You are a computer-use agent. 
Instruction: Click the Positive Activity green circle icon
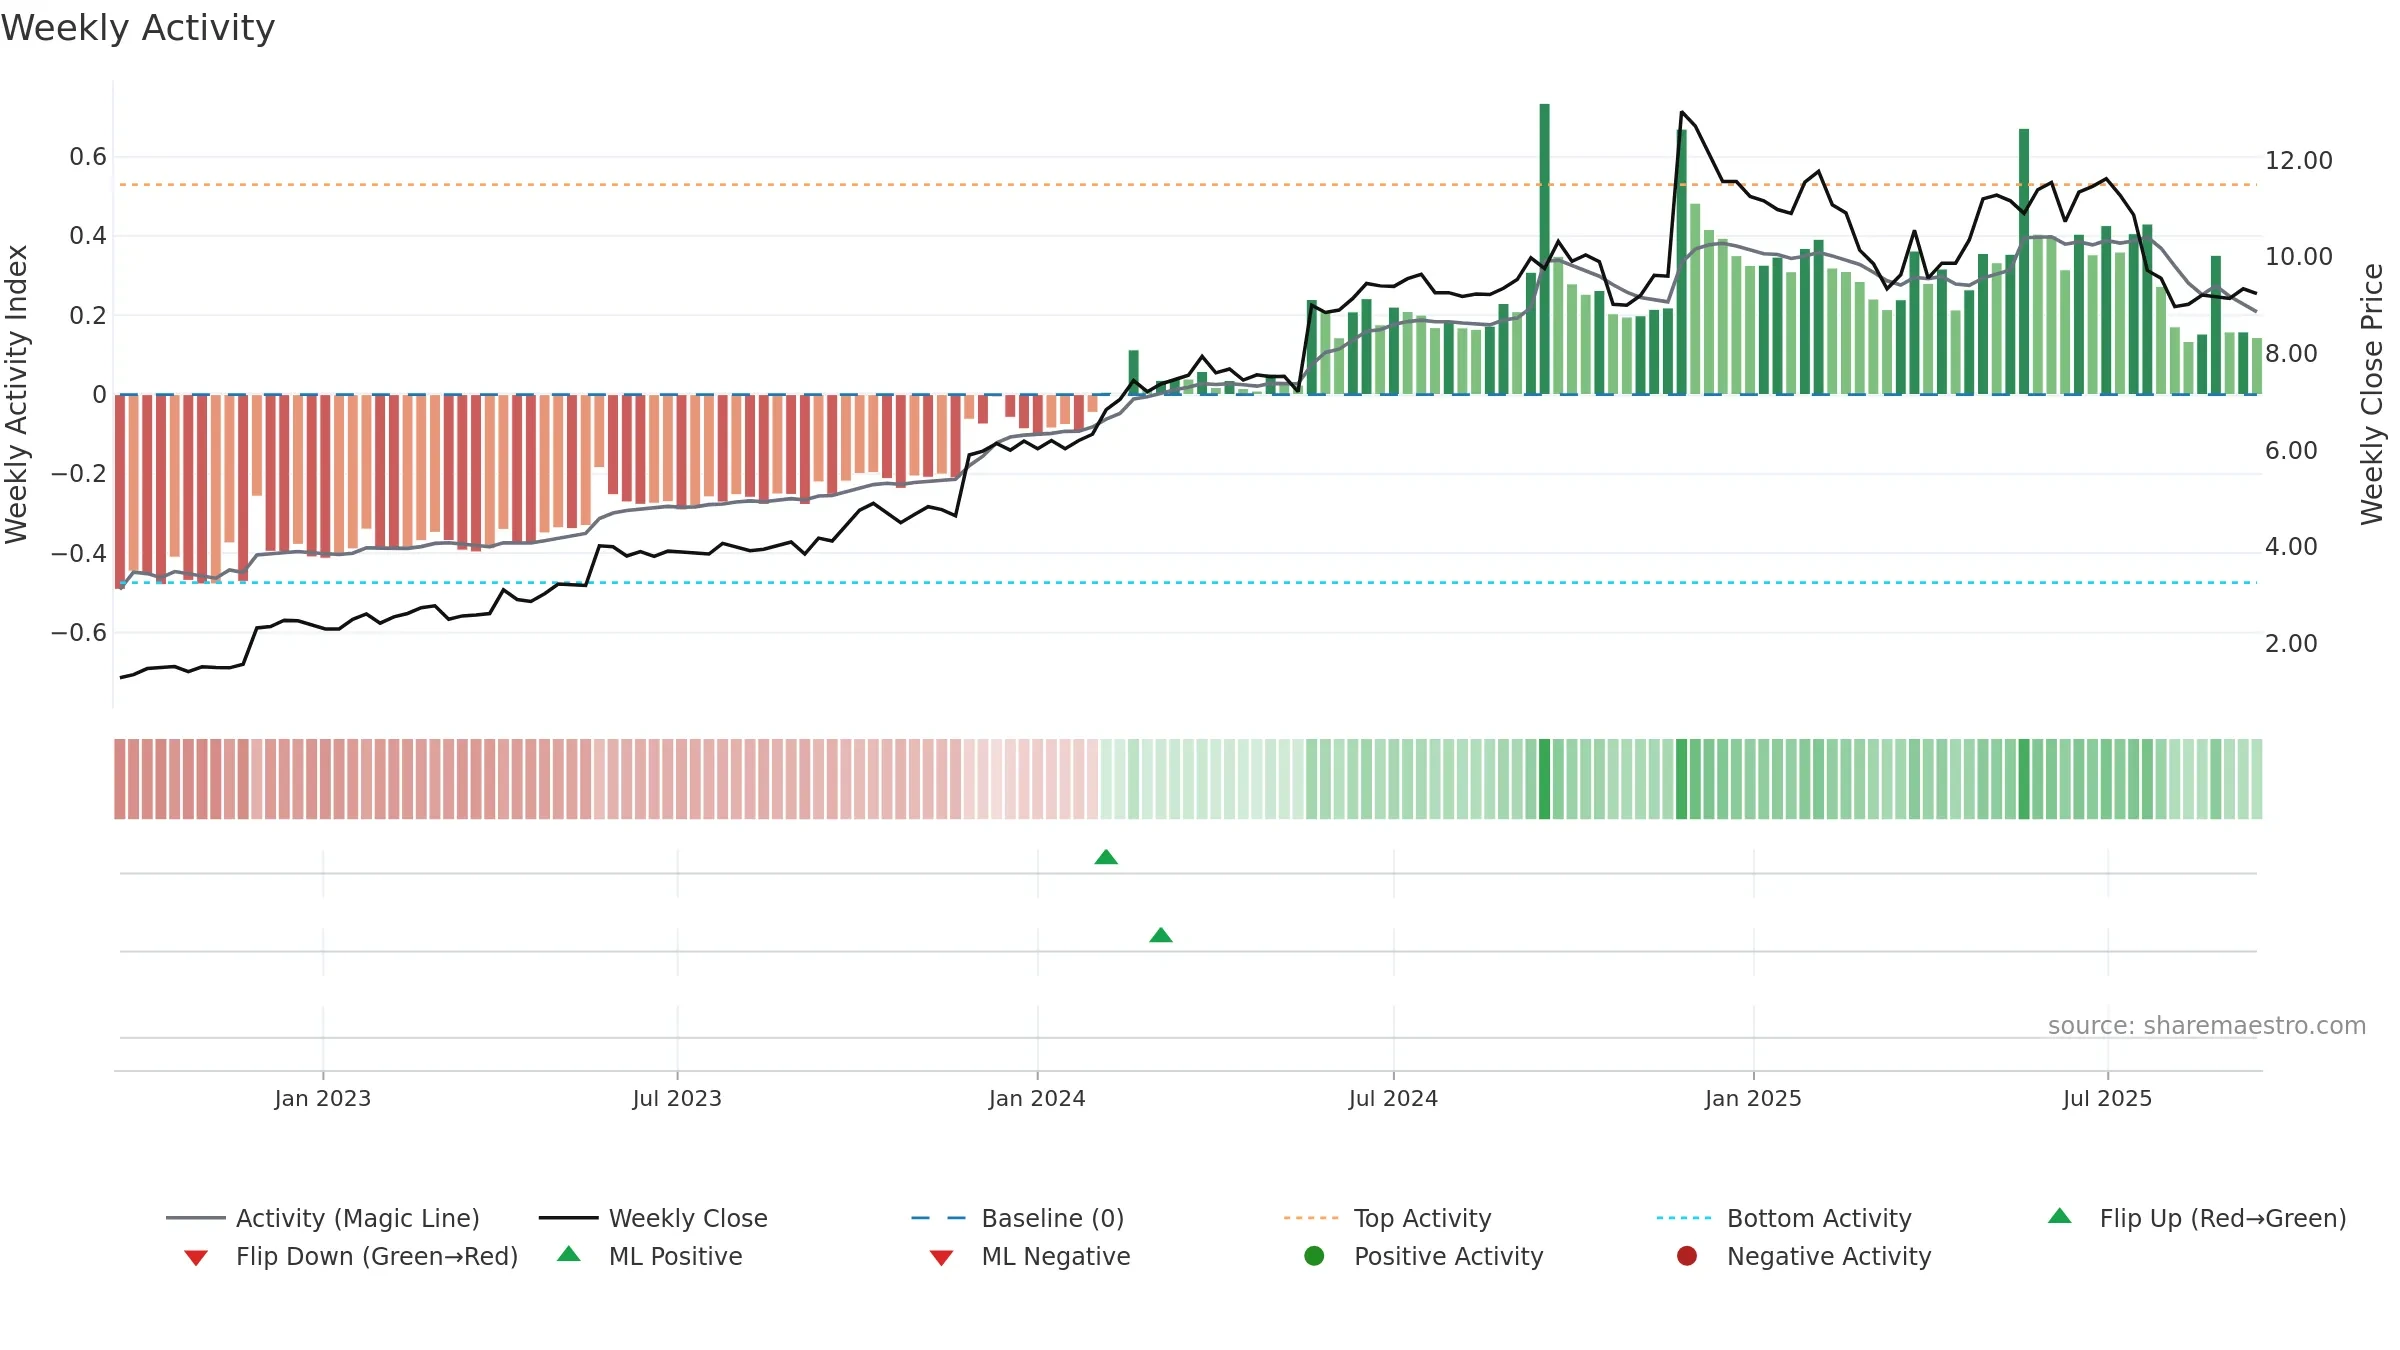[1314, 1256]
